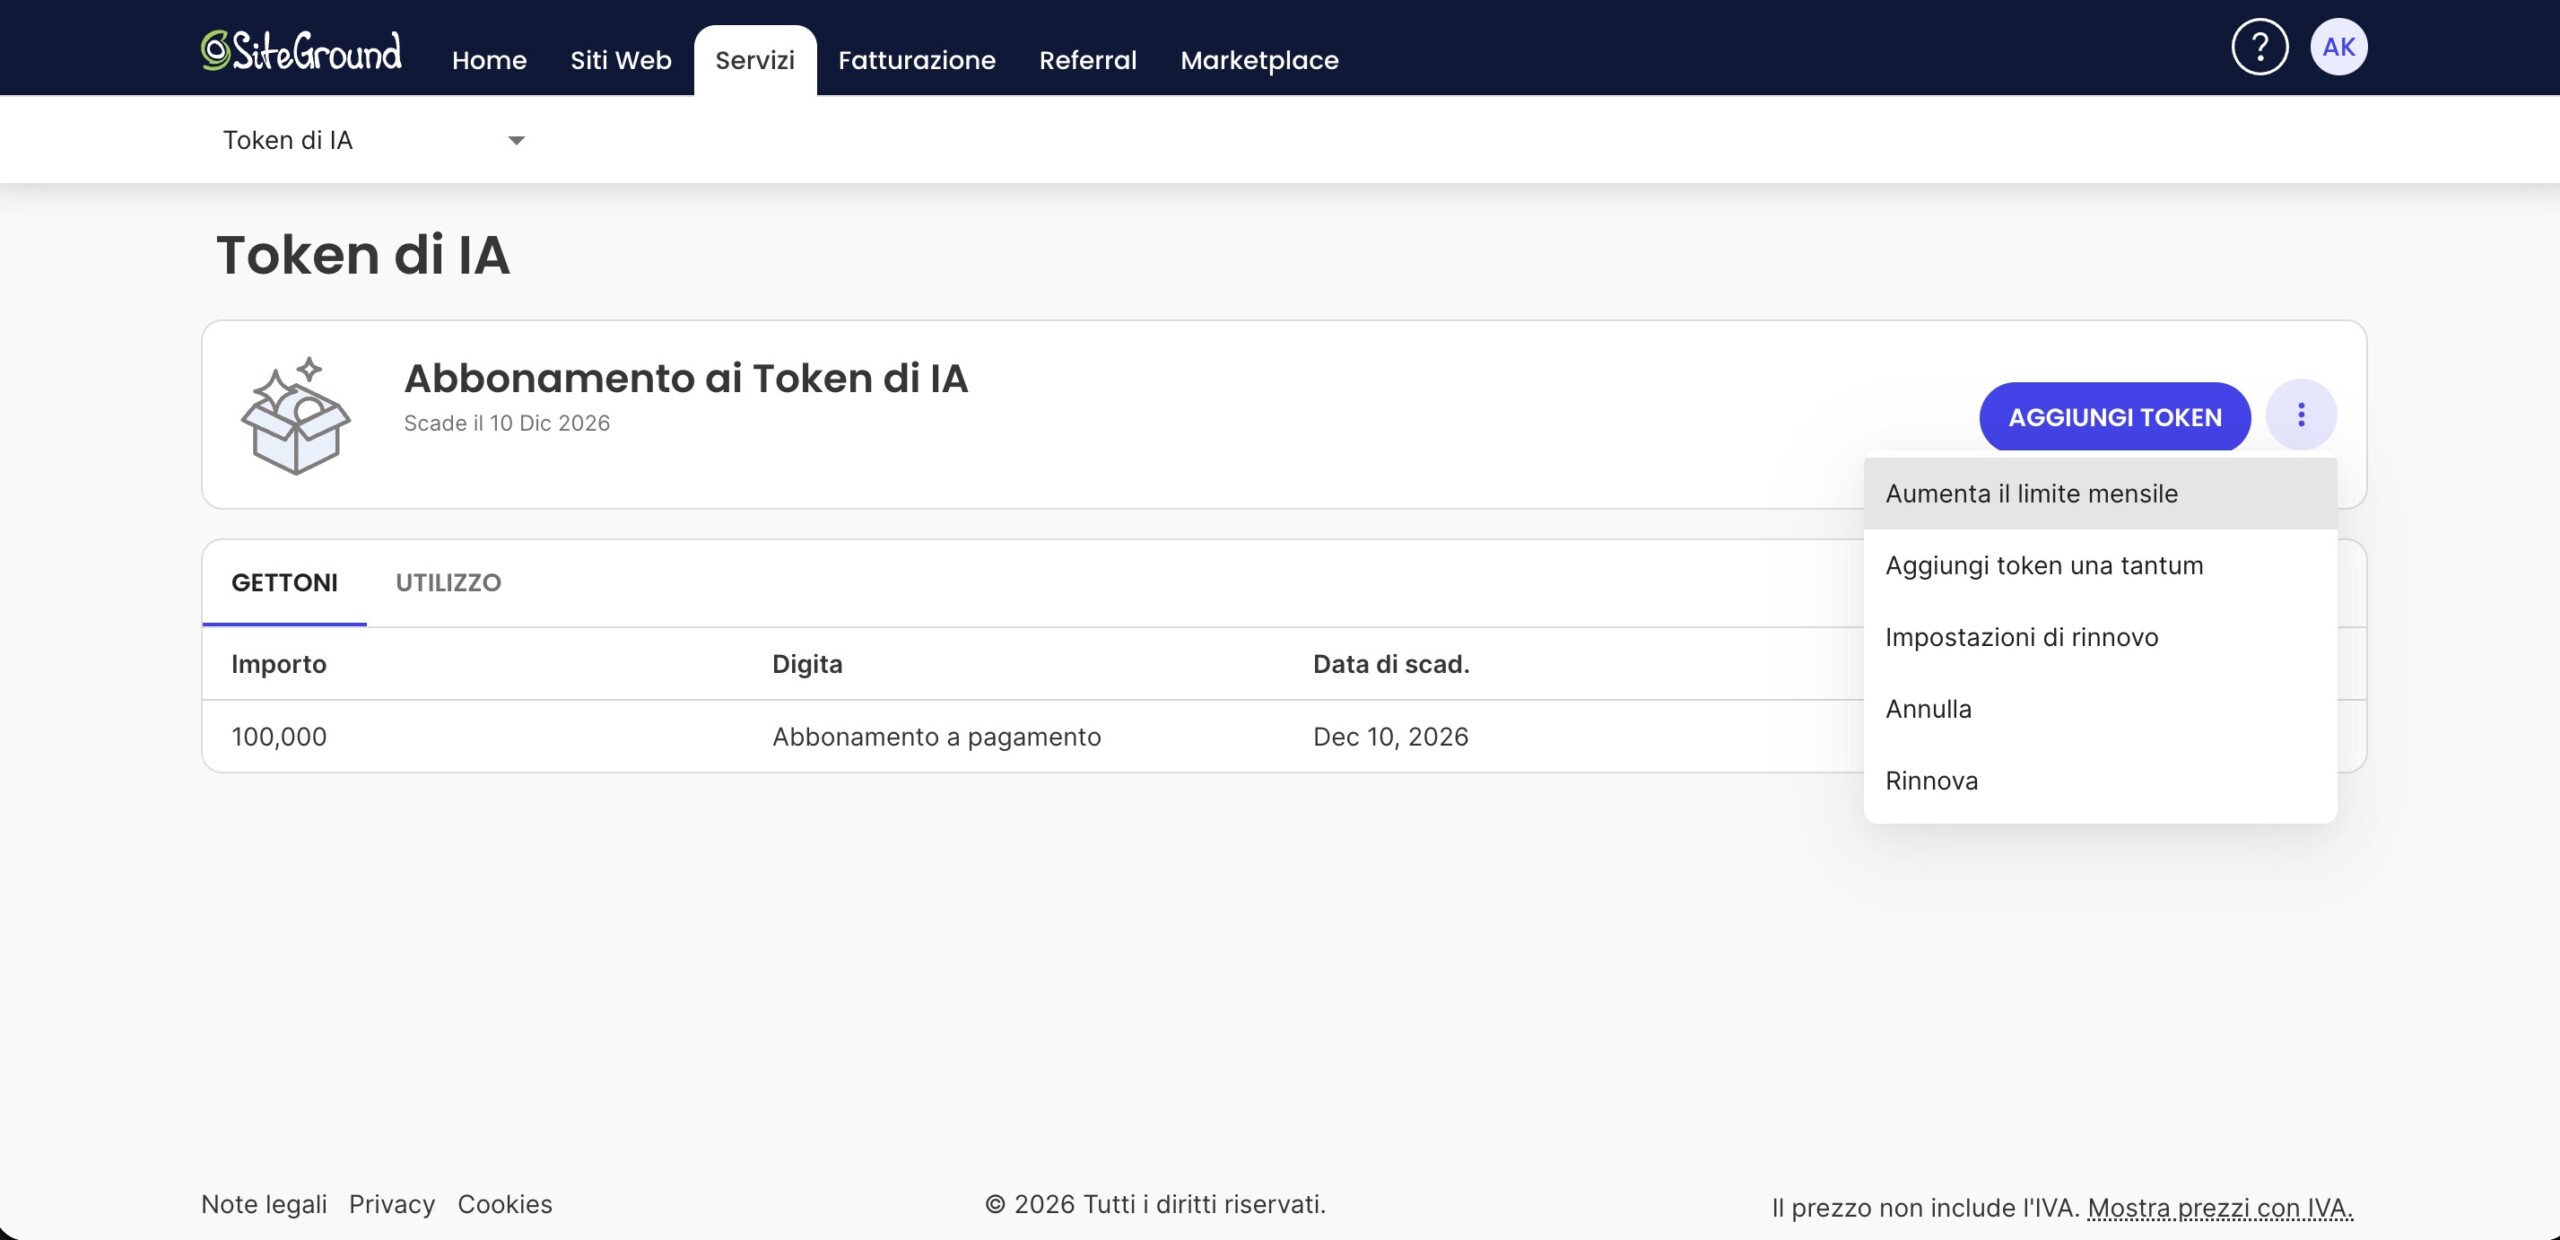Click the three-dot more options button
2560x1240 pixels.
click(2301, 415)
